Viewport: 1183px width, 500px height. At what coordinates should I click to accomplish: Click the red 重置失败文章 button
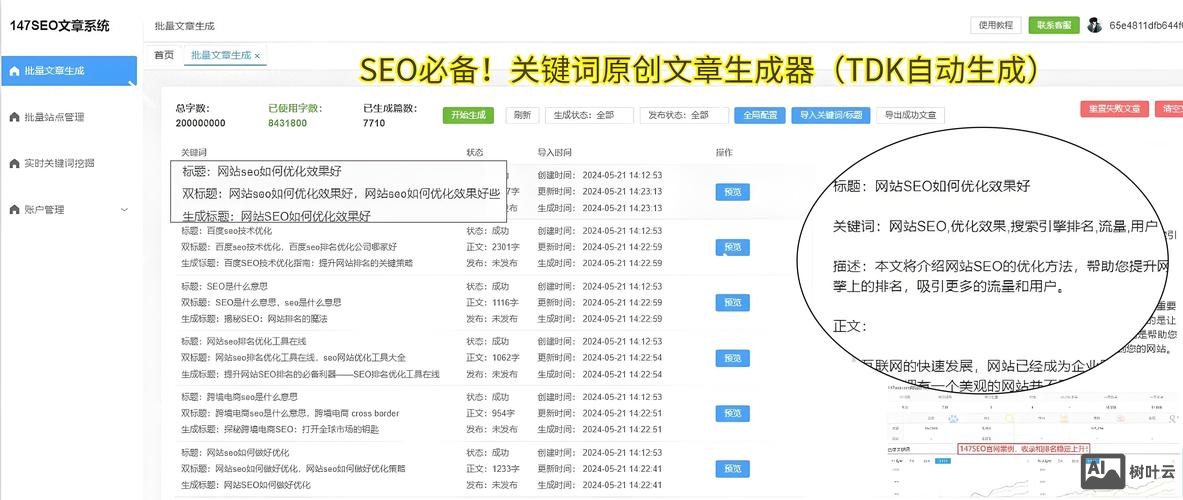tap(1114, 109)
